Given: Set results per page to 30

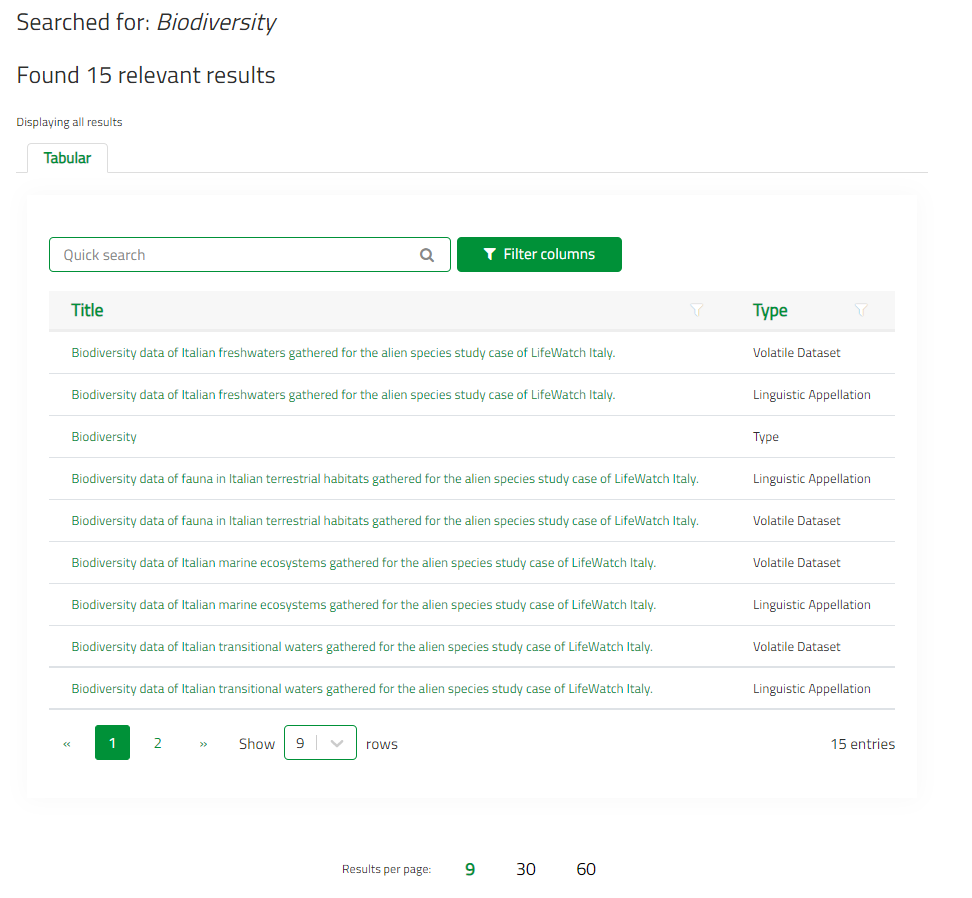Looking at the screenshot, I should [x=526, y=869].
